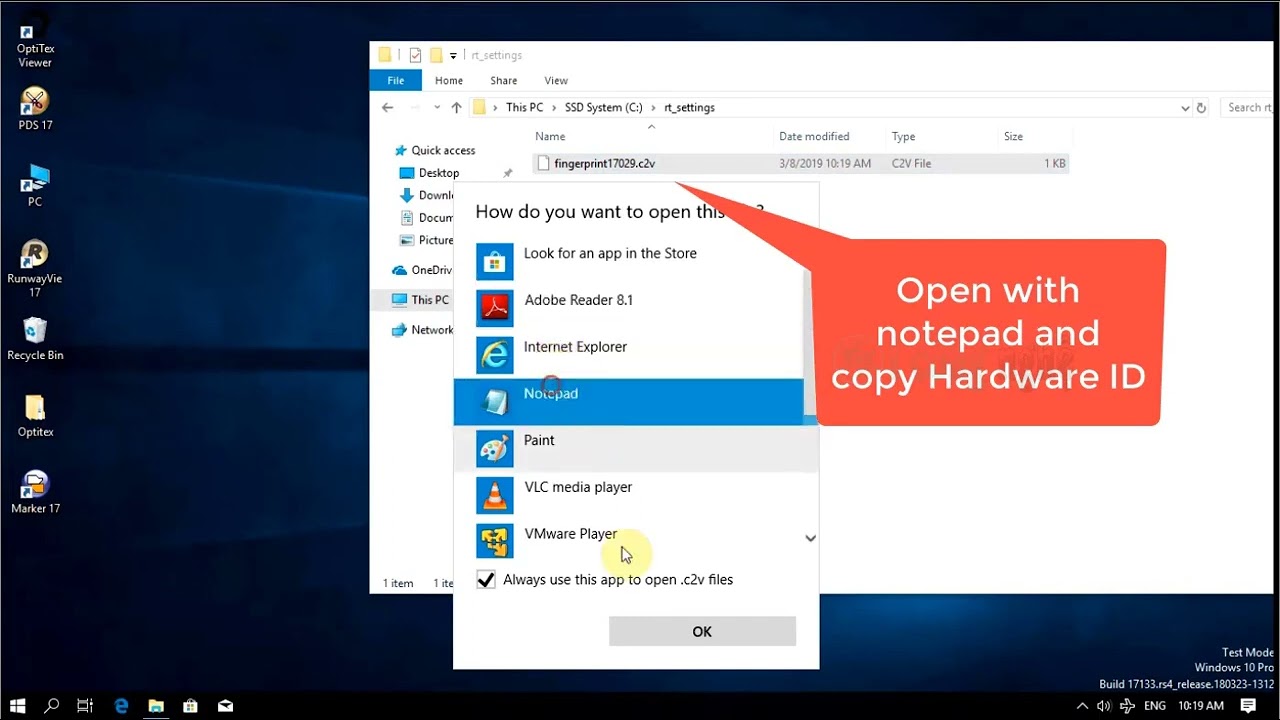Click SSD System (C:) breadcrumb
This screenshot has width=1280, height=720.
603,107
